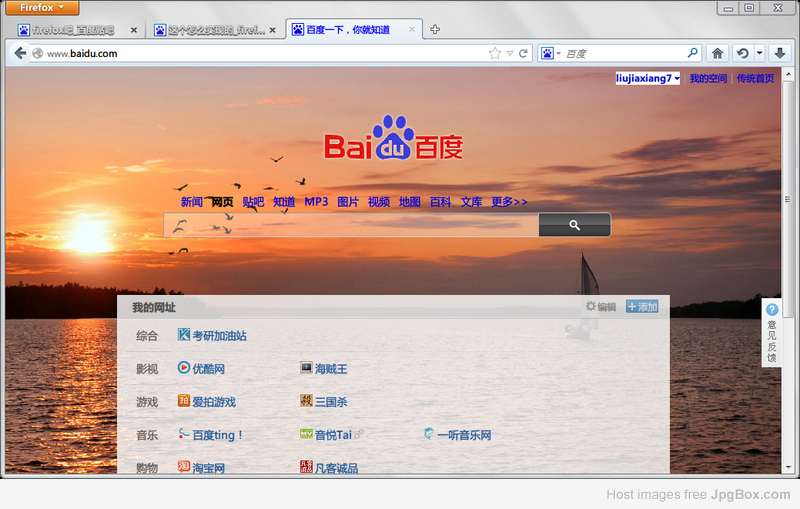Open the new tab plus button
800x509 pixels.
click(x=435, y=29)
